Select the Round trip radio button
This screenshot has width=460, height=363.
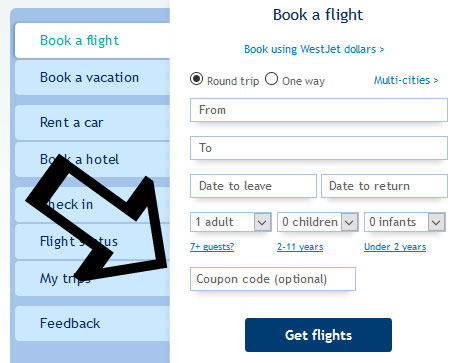(x=196, y=79)
